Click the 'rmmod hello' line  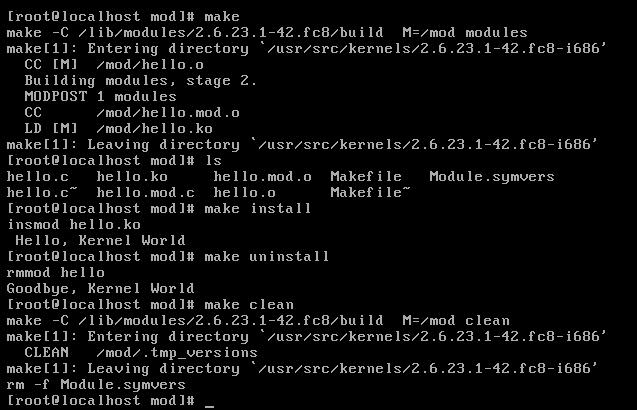click(x=56, y=273)
